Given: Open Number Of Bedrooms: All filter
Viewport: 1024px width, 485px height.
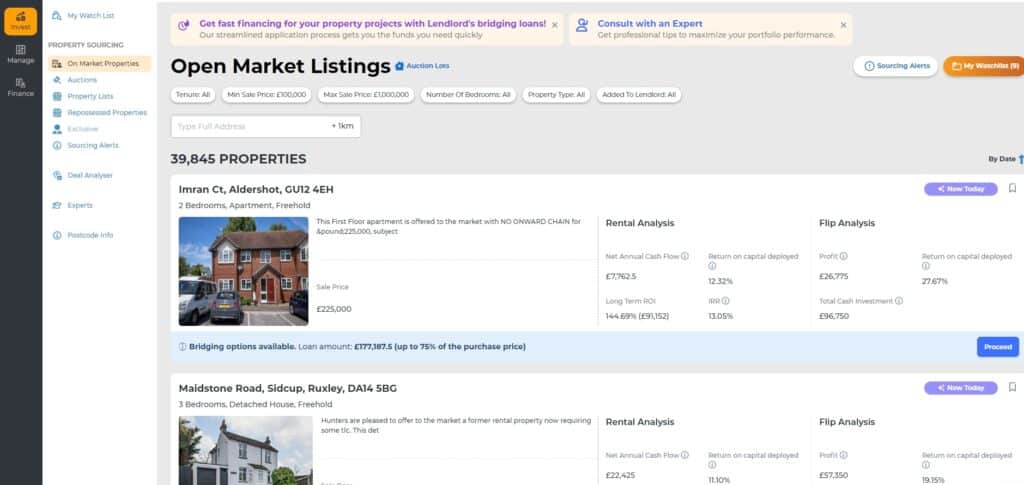Looking at the screenshot, I should pyautogui.click(x=468, y=95).
